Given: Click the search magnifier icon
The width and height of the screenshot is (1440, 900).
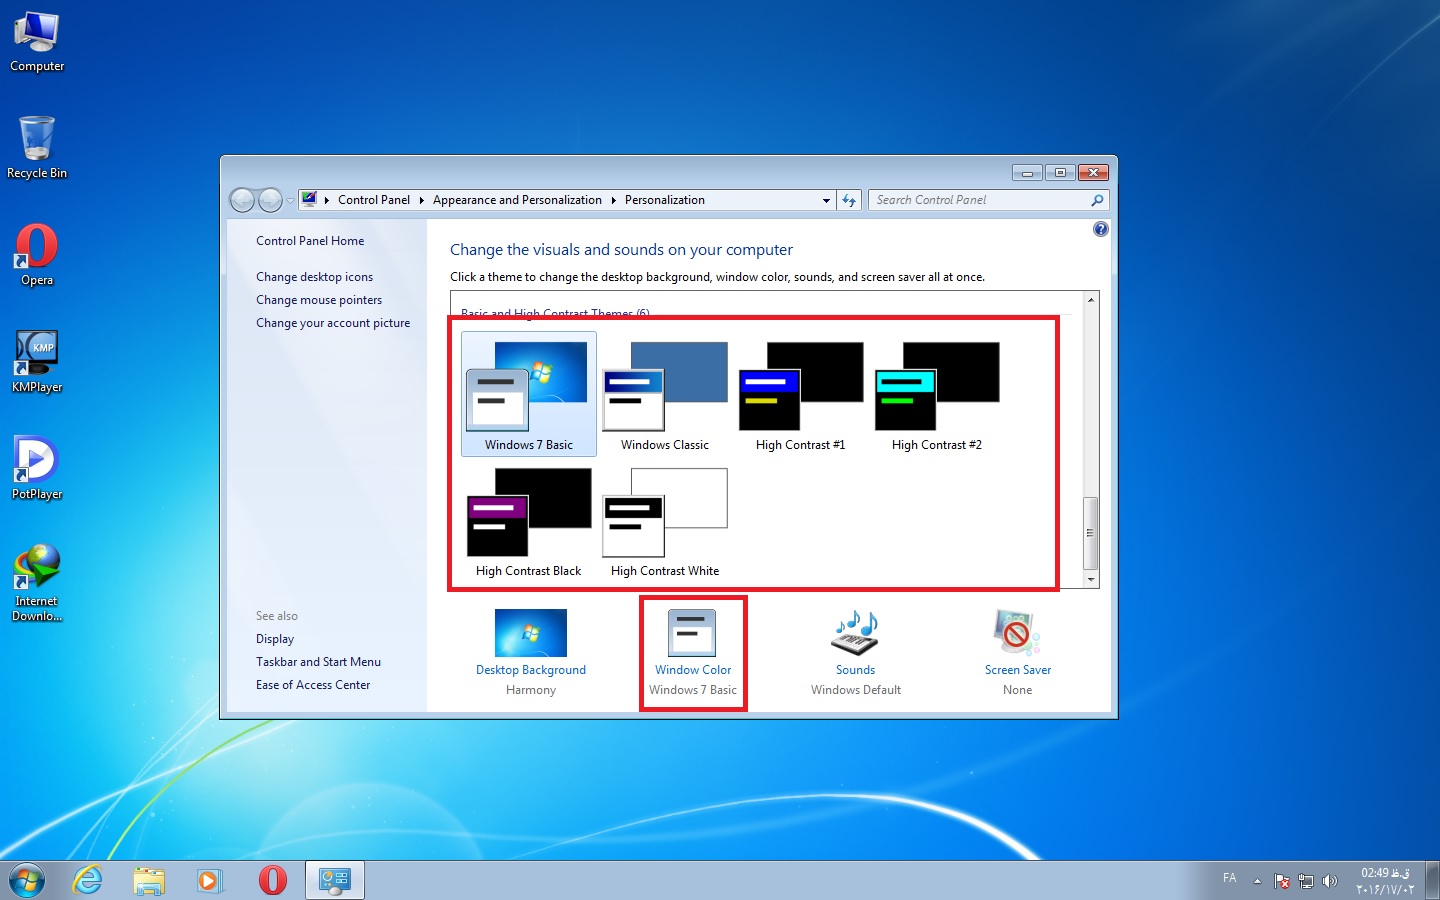Looking at the screenshot, I should coord(1097,200).
